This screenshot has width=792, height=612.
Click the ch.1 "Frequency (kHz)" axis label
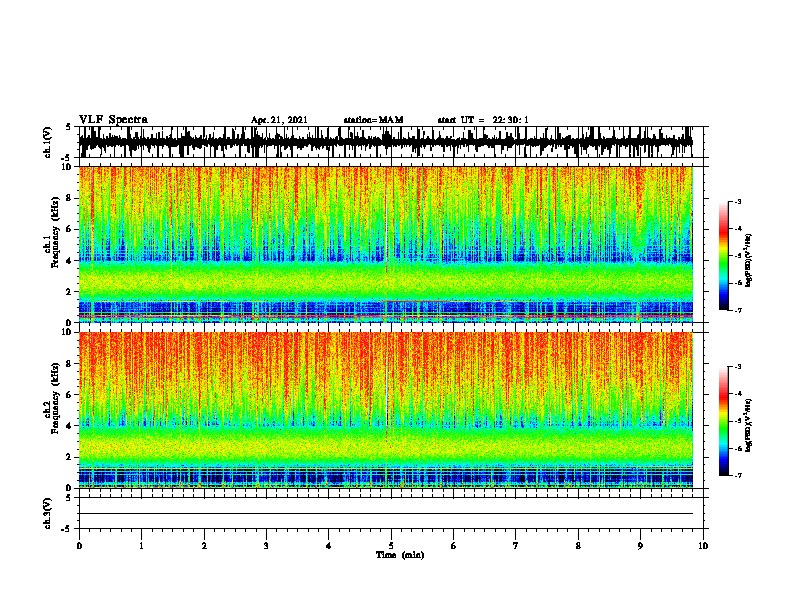pos(55,232)
